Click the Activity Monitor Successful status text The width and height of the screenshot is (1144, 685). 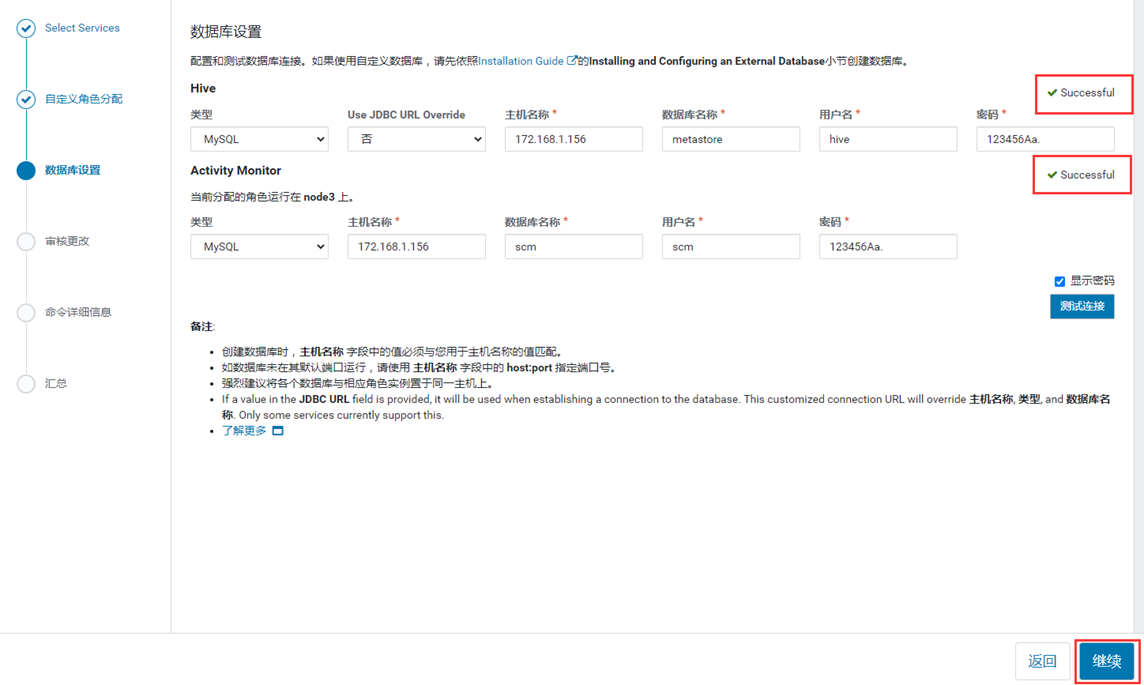pyautogui.click(x=1087, y=175)
